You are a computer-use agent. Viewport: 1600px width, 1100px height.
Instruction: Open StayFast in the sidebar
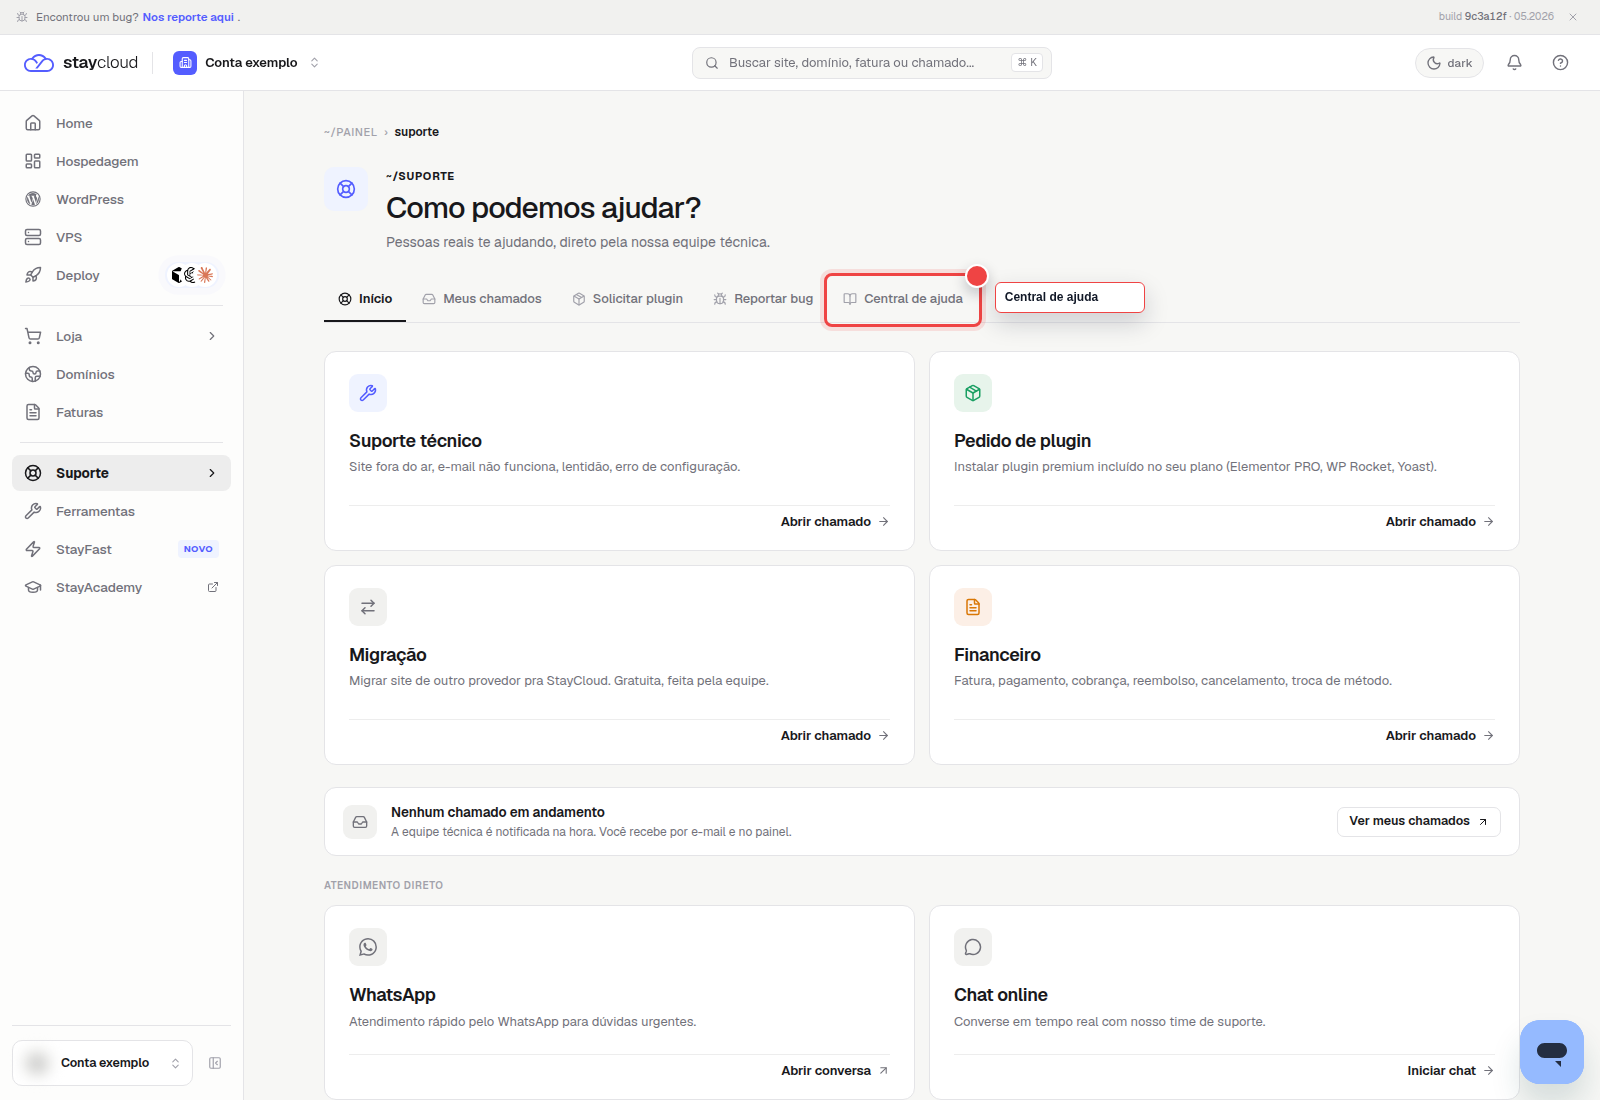pyautogui.click(x=121, y=549)
